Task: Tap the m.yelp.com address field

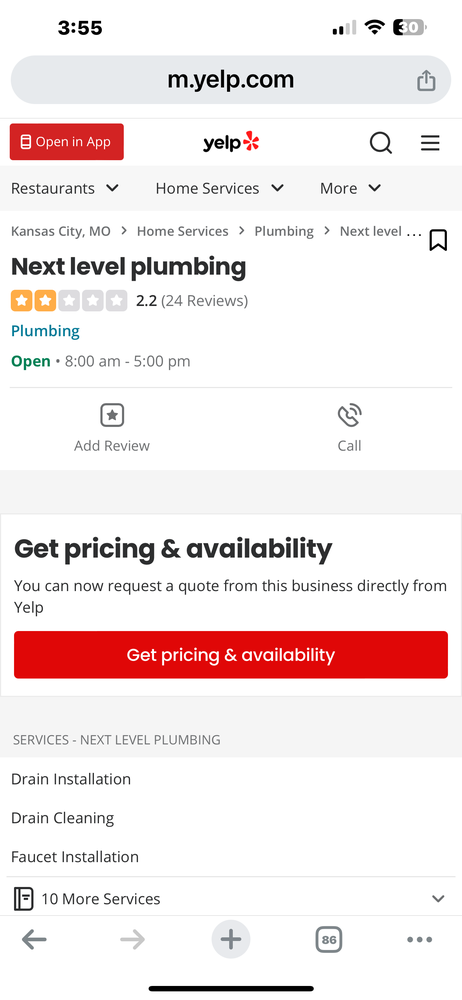Action: 231,80
